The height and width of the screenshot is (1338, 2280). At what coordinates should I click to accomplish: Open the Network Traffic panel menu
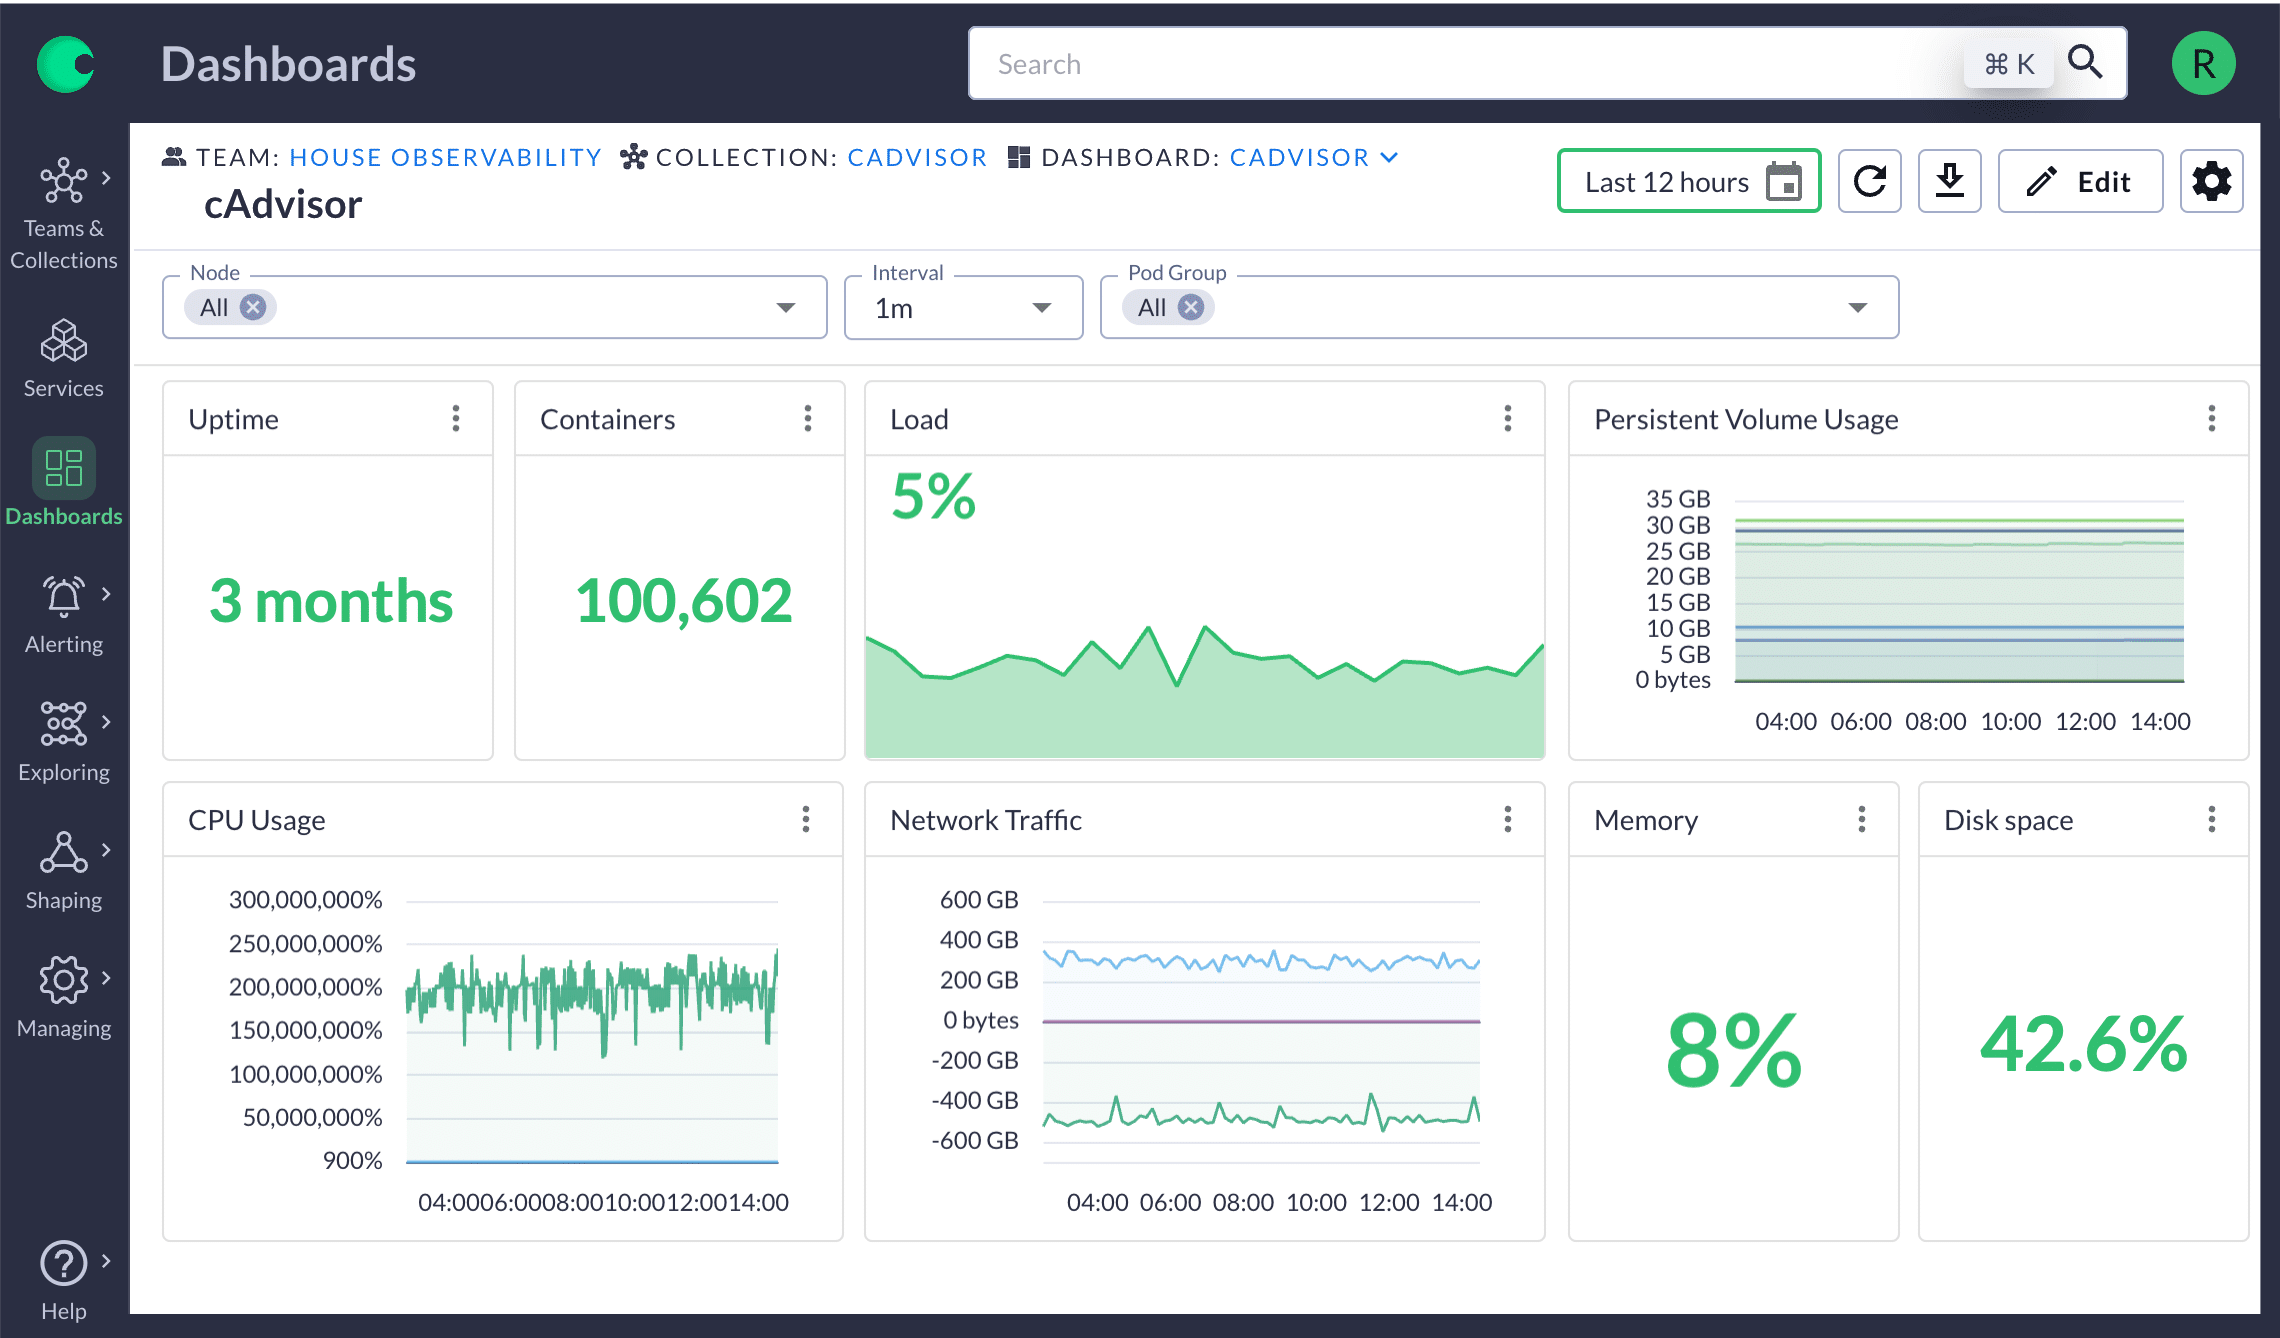[x=1508, y=819]
